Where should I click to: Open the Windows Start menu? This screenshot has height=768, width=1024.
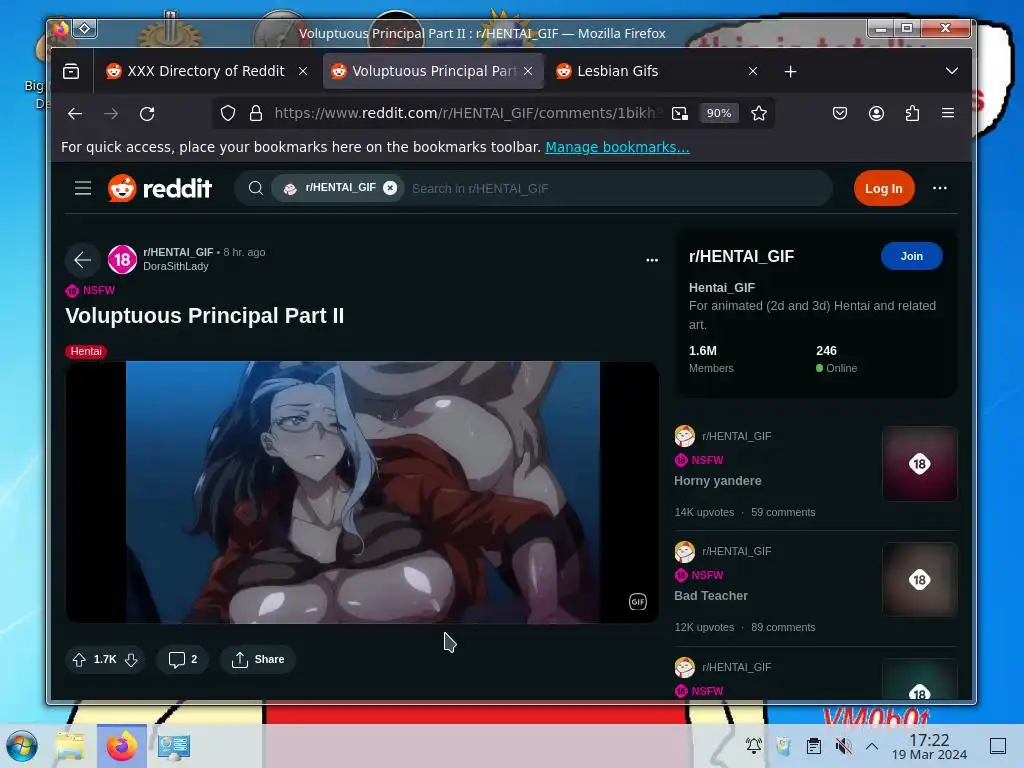pos(22,746)
